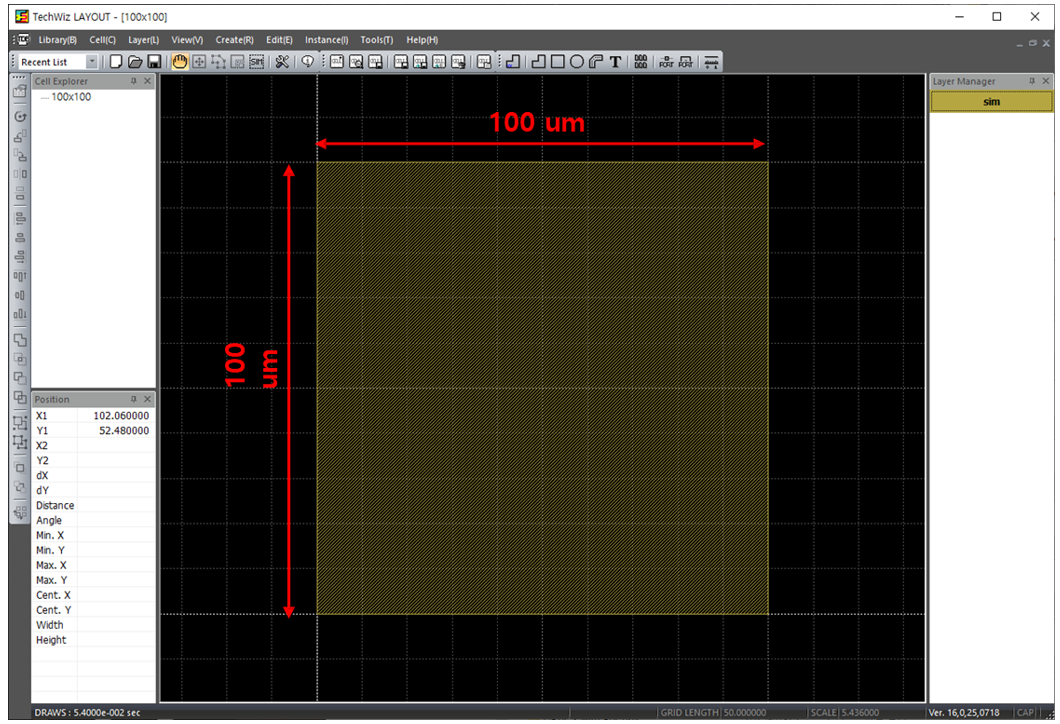Select the Circle drawing tool
Screen dimensions: 1060x724
(x=577, y=62)
